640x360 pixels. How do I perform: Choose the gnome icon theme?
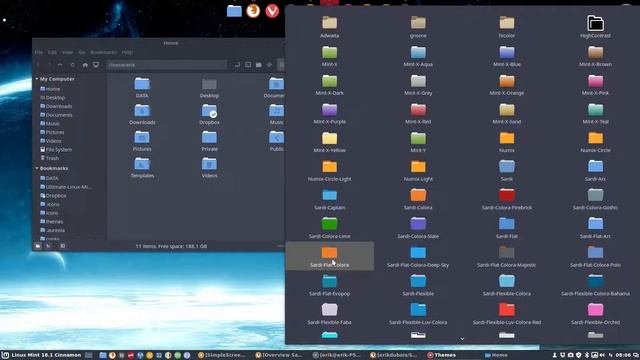[x=418, y=27]
